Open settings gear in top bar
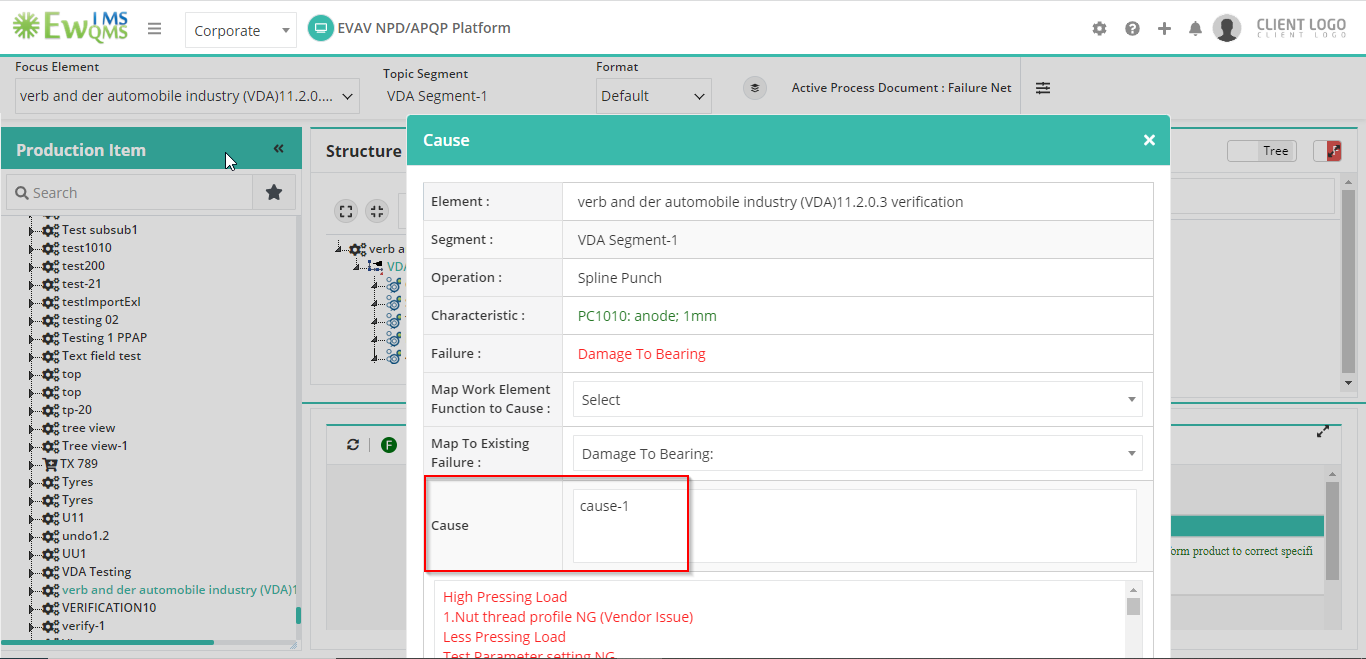This screenshot has height=659, width=1366. [x=1099, y=29]
